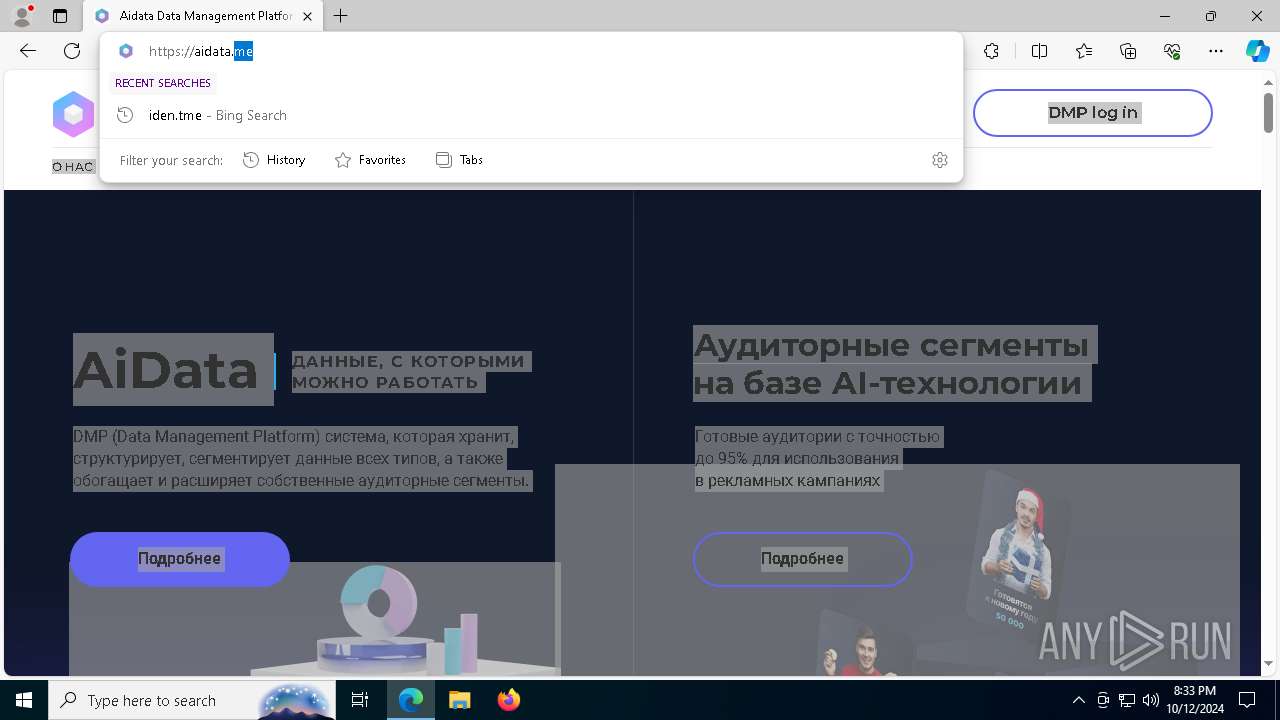
Task: Click the outlined Подробнее button for audience segments
Action: coord(803,559)
